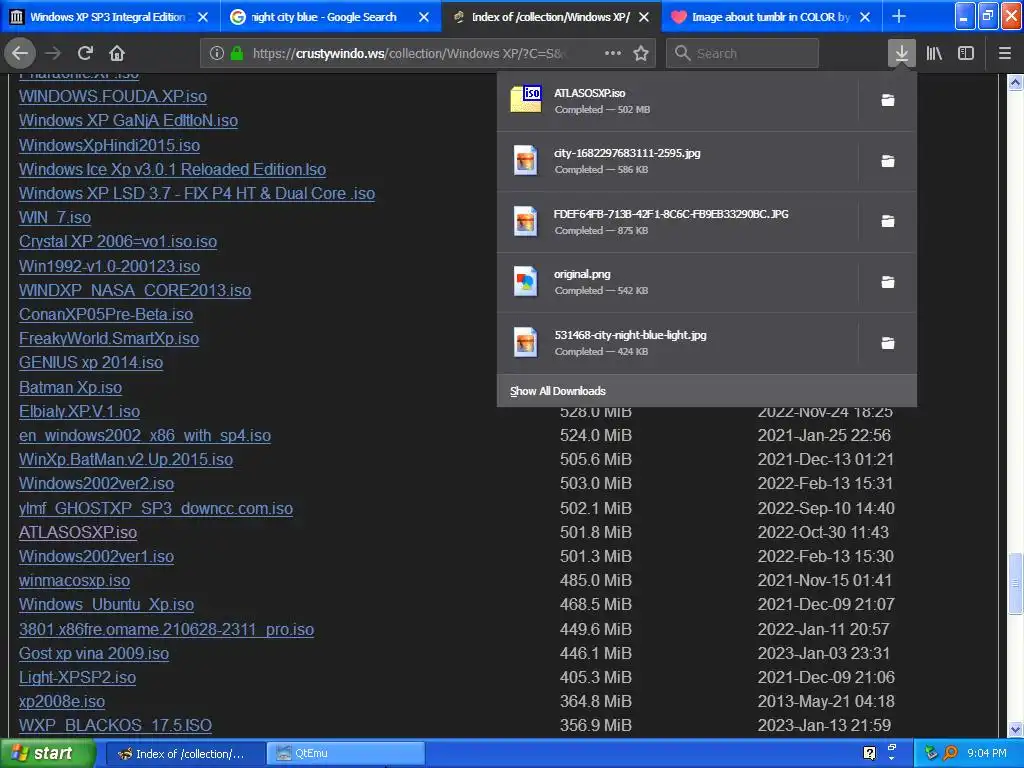The width and height of the screenshot is (1024, 768).
Task: Go back with the browser back arrow
Action: tap(20, 53)
